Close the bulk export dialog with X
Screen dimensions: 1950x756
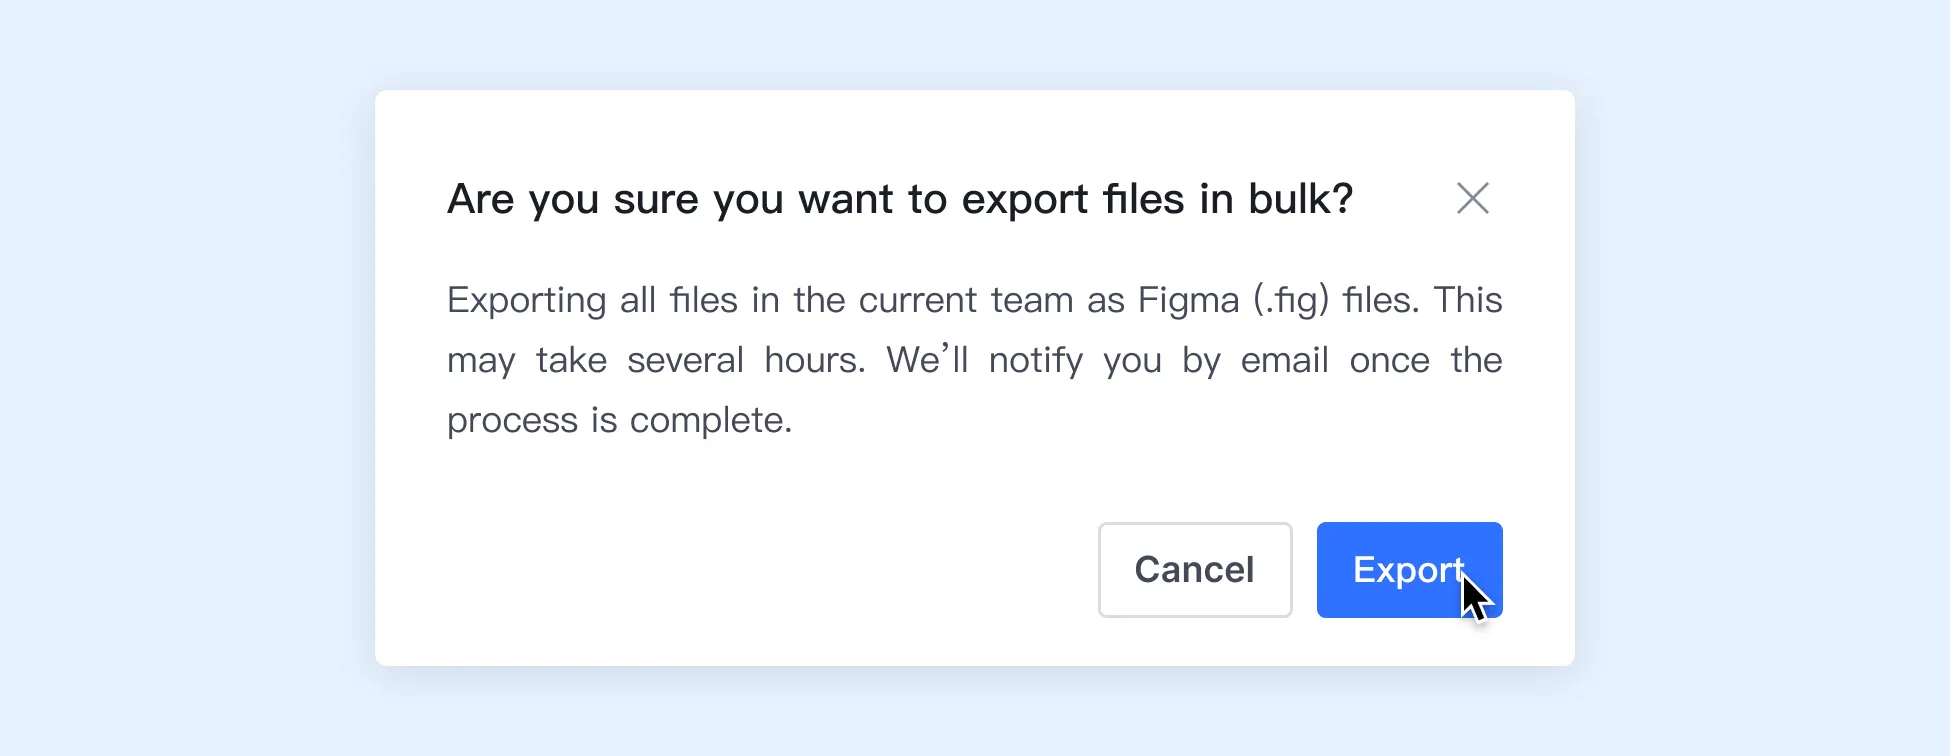[1472, 198]
